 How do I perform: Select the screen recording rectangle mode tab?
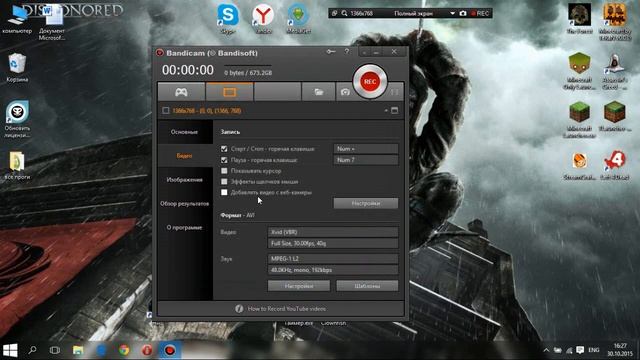pos(229,92)
